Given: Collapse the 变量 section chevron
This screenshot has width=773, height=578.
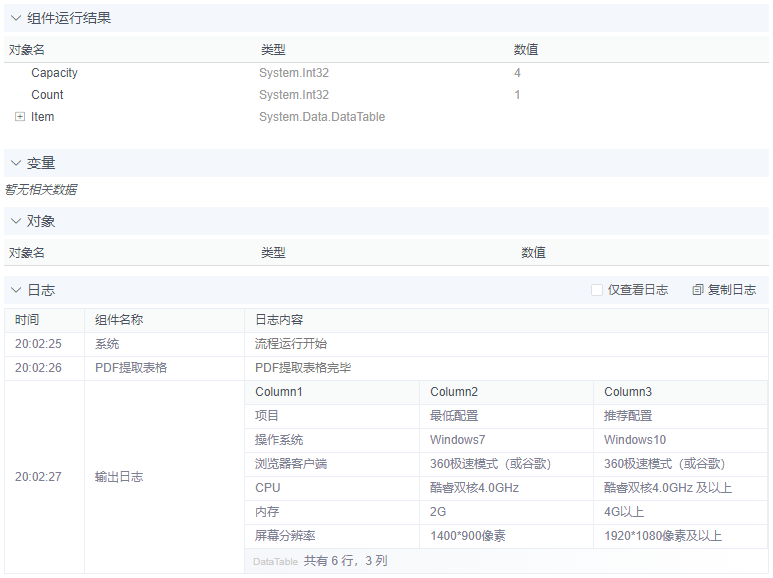Looking at the screenshot, I should click(16, 163).
